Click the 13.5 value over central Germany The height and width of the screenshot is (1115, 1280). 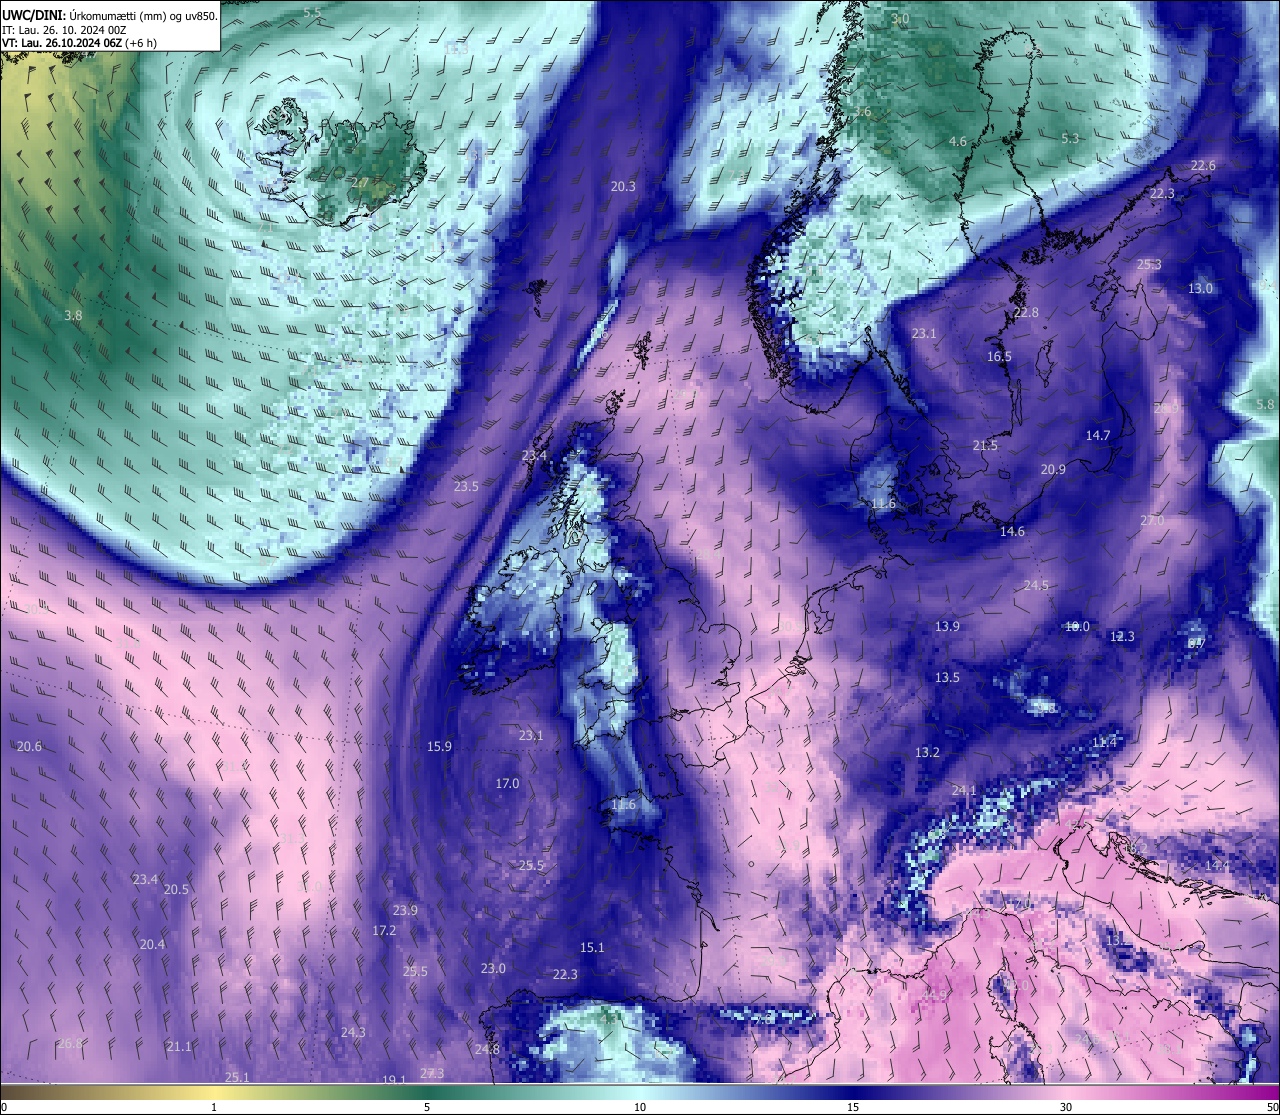[x=947, y=677]
